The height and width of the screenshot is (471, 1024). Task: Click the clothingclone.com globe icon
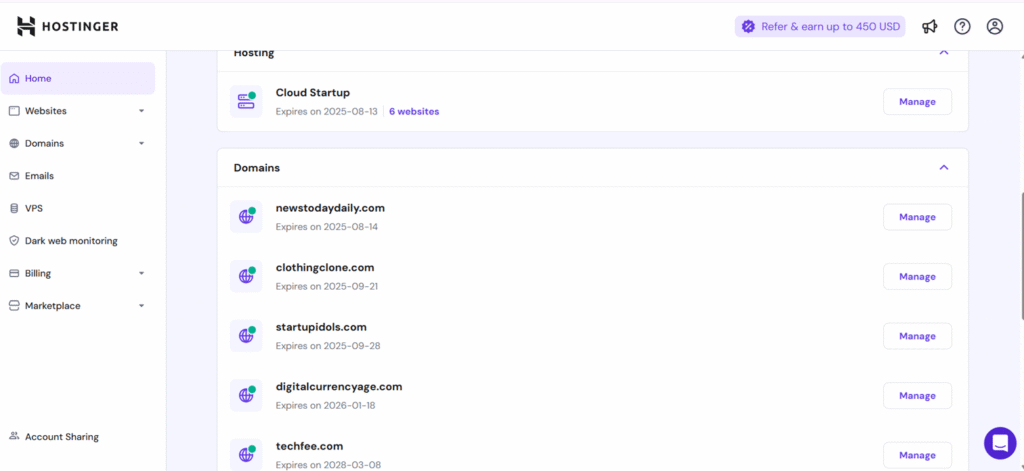246,276
